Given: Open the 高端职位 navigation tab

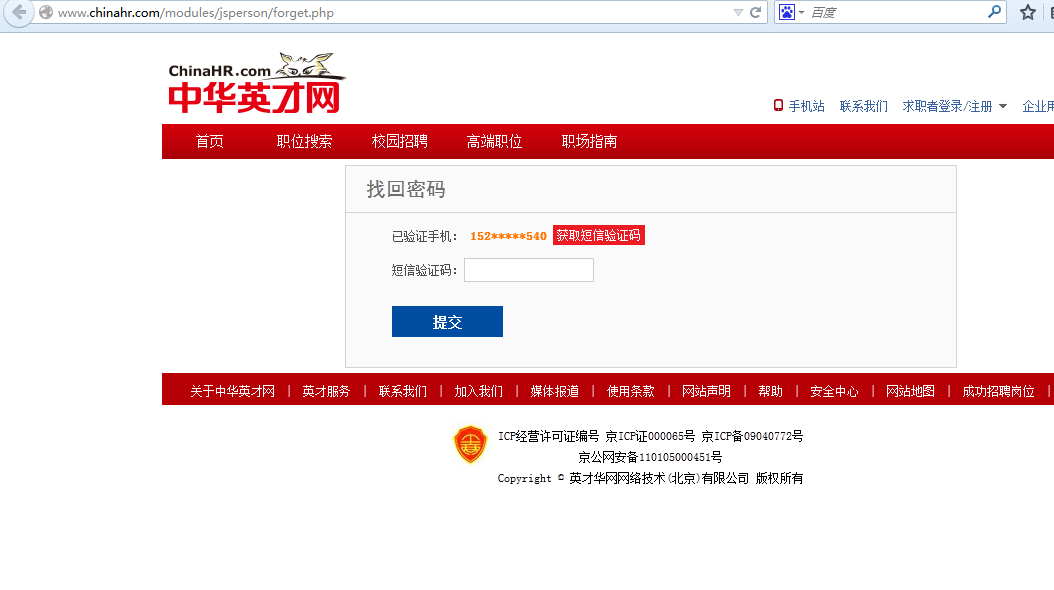Looking at the screenshot, I should [494, 141].
